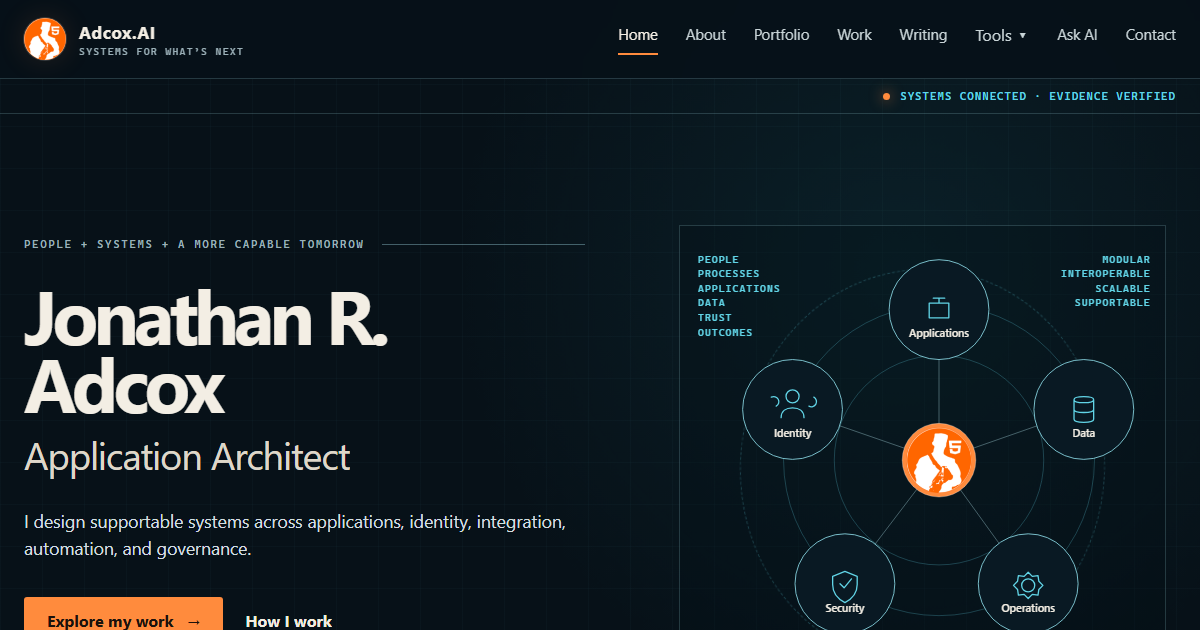Viewport: 1200px width, 630px height.
Task: Select the Applications node icon
Action: tap(939, 309)
